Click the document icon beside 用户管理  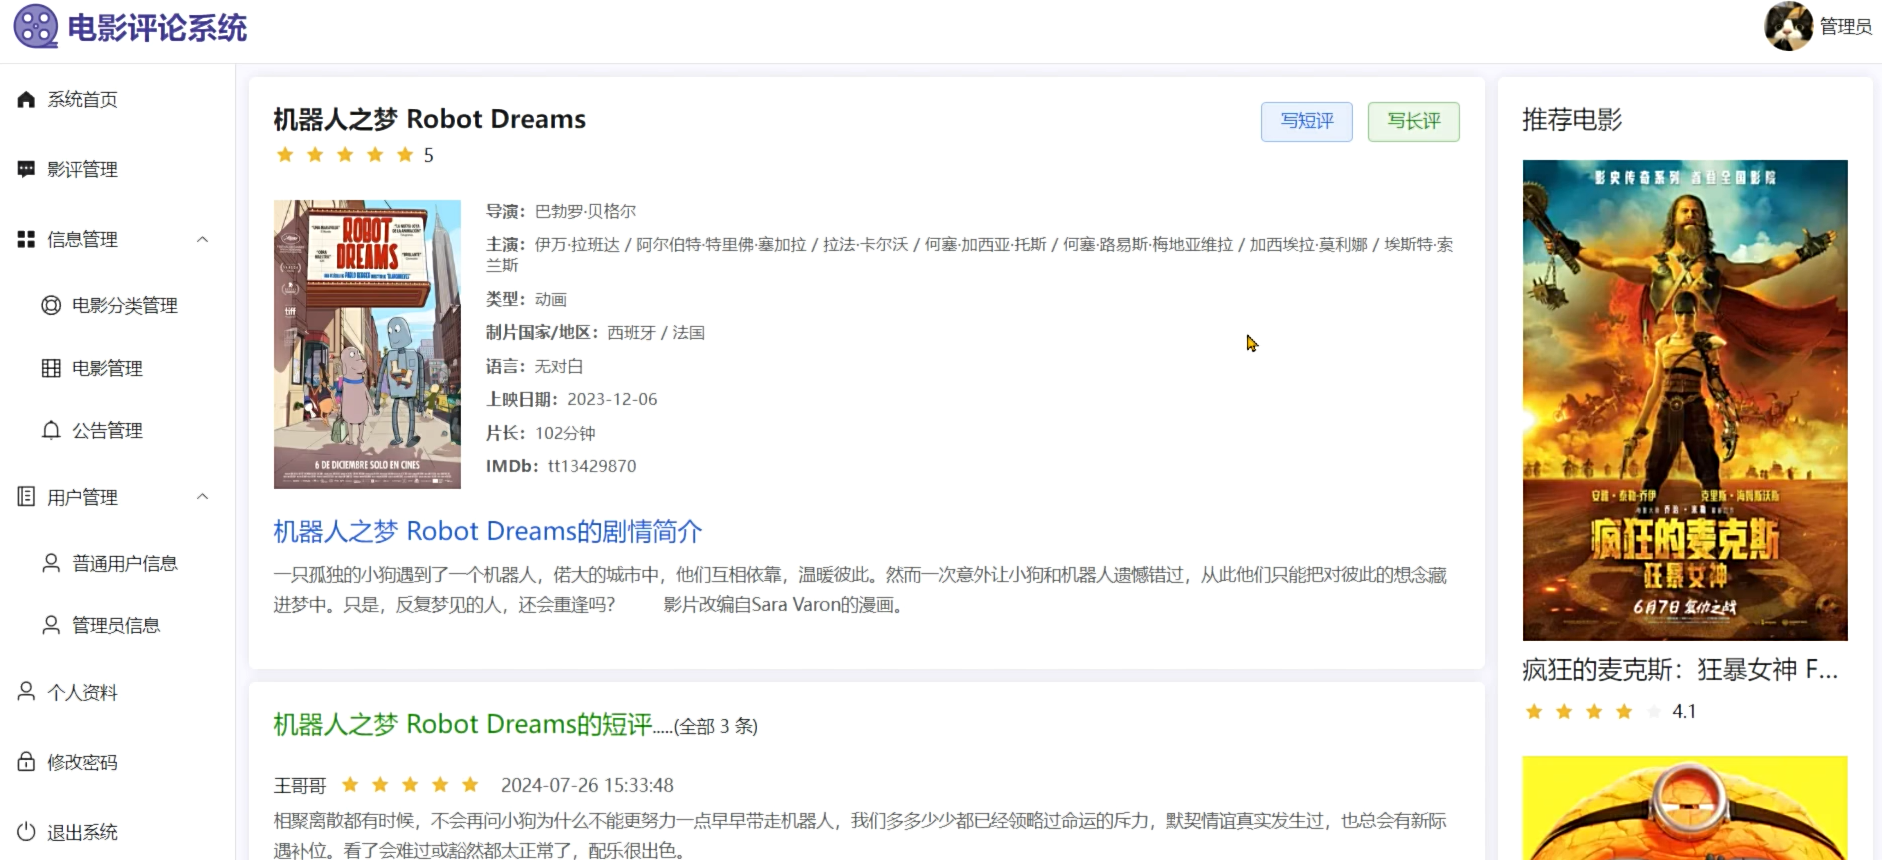point(27,496)
